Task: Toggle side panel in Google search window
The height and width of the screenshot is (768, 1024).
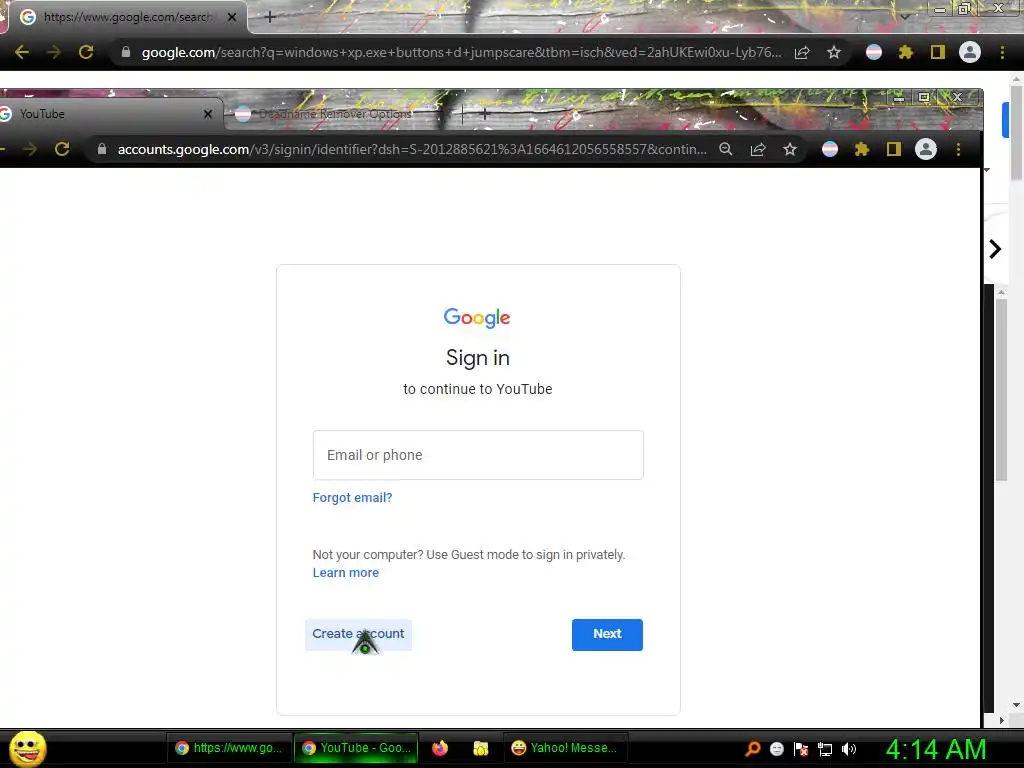Action: pos(938,52)
